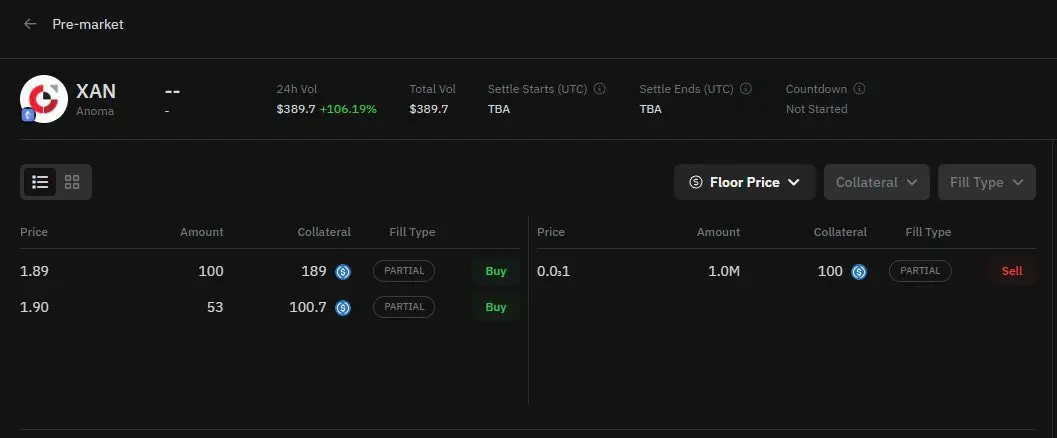Click USDC coin icon in 1.90 row

(x=343, y=308)
